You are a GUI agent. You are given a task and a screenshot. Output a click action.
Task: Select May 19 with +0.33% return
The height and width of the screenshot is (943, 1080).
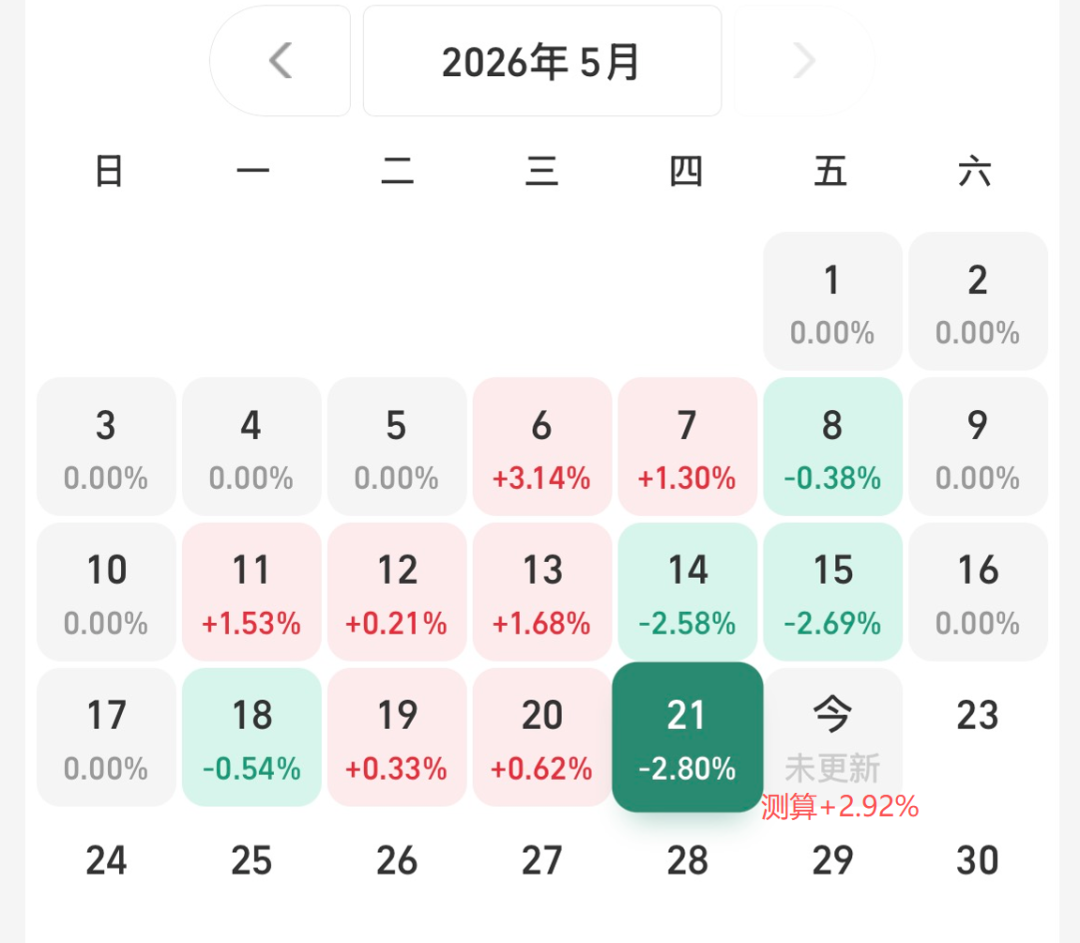397,737
